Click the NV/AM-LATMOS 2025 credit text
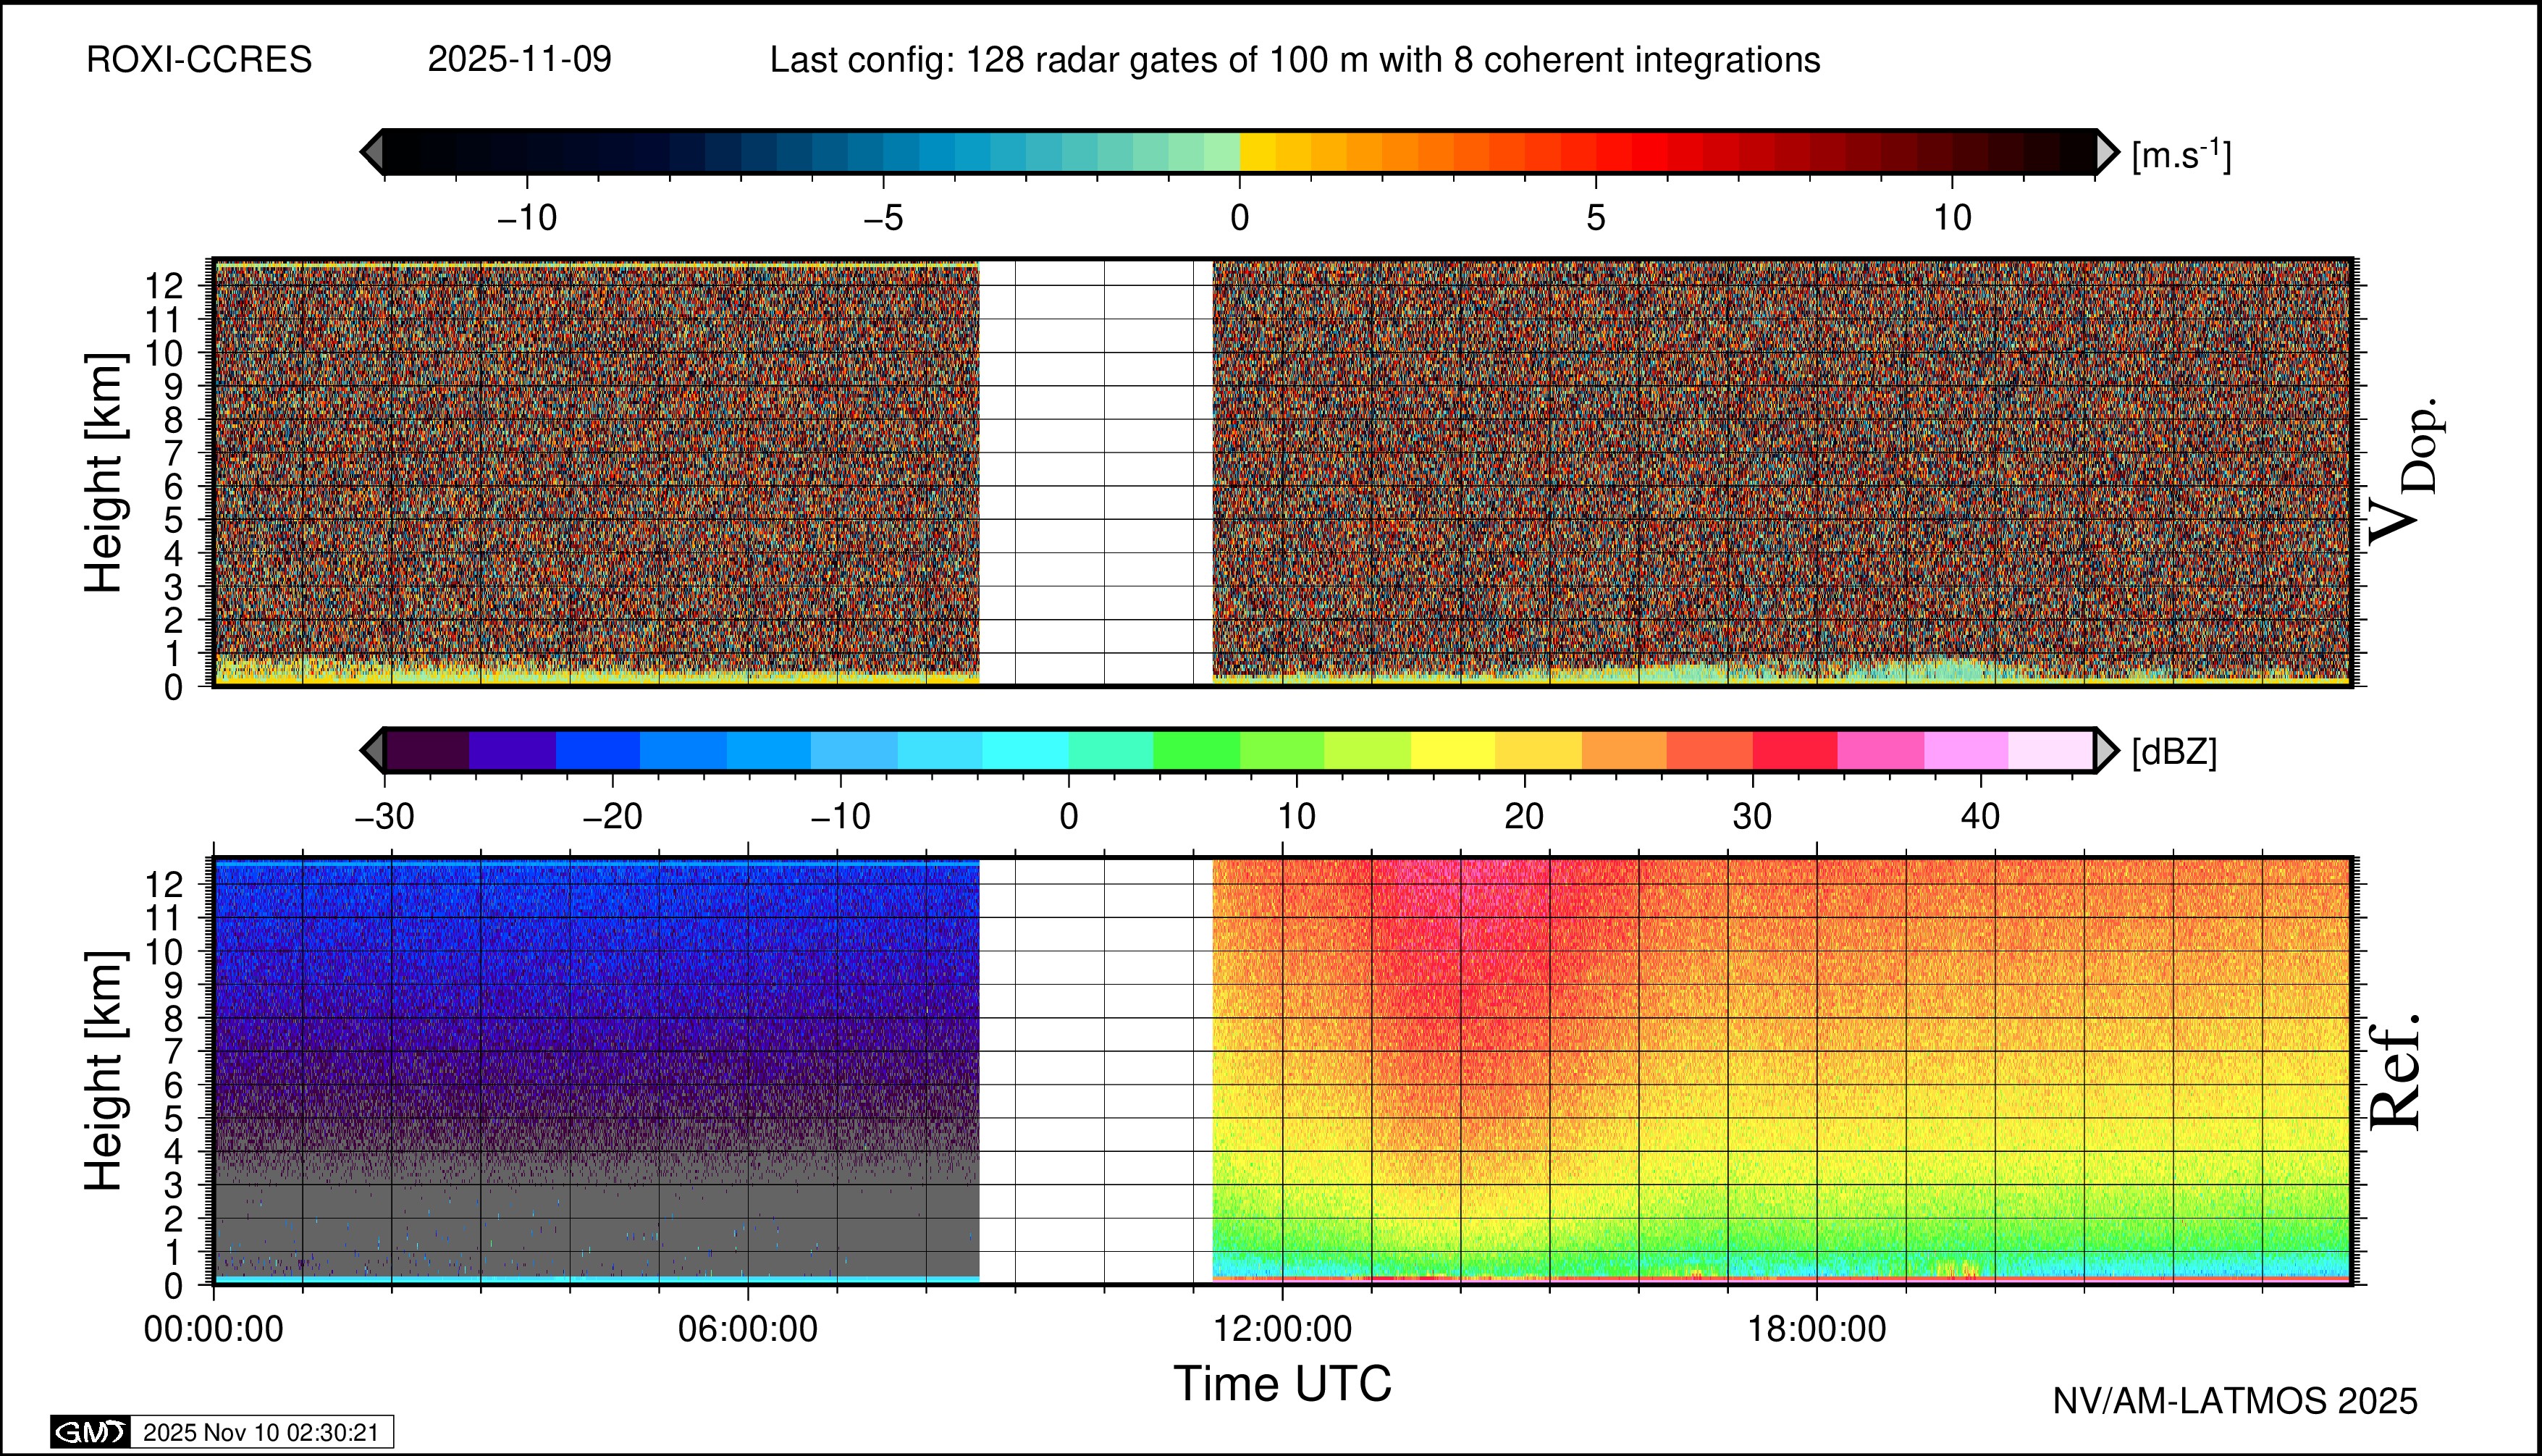 2234,1402
